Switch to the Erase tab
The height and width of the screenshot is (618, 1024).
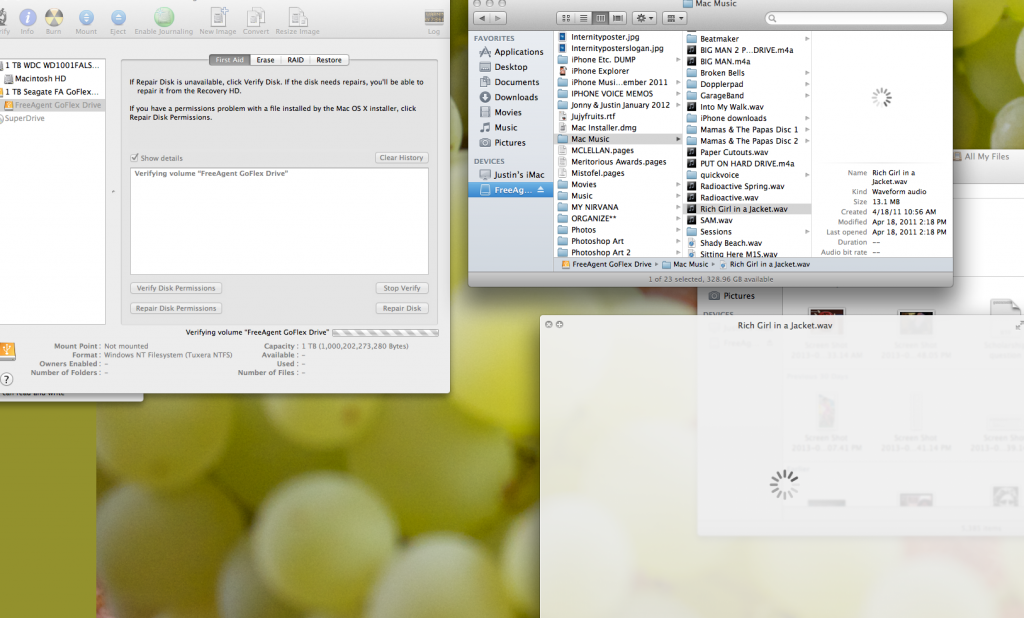[x=265, y=59]
